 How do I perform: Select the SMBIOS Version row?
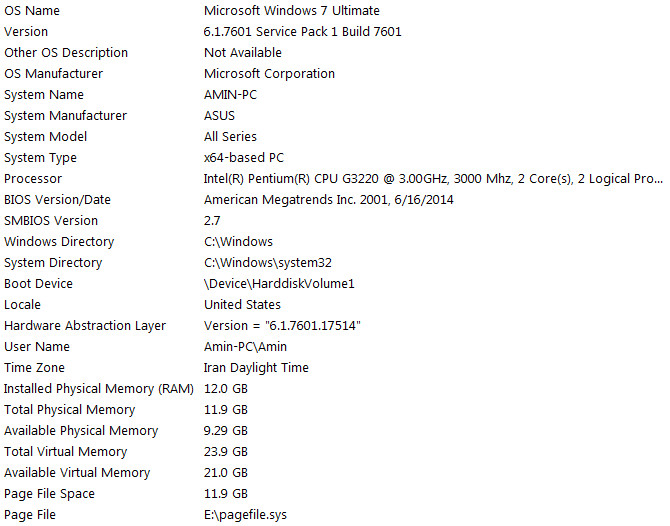(335, 220)
